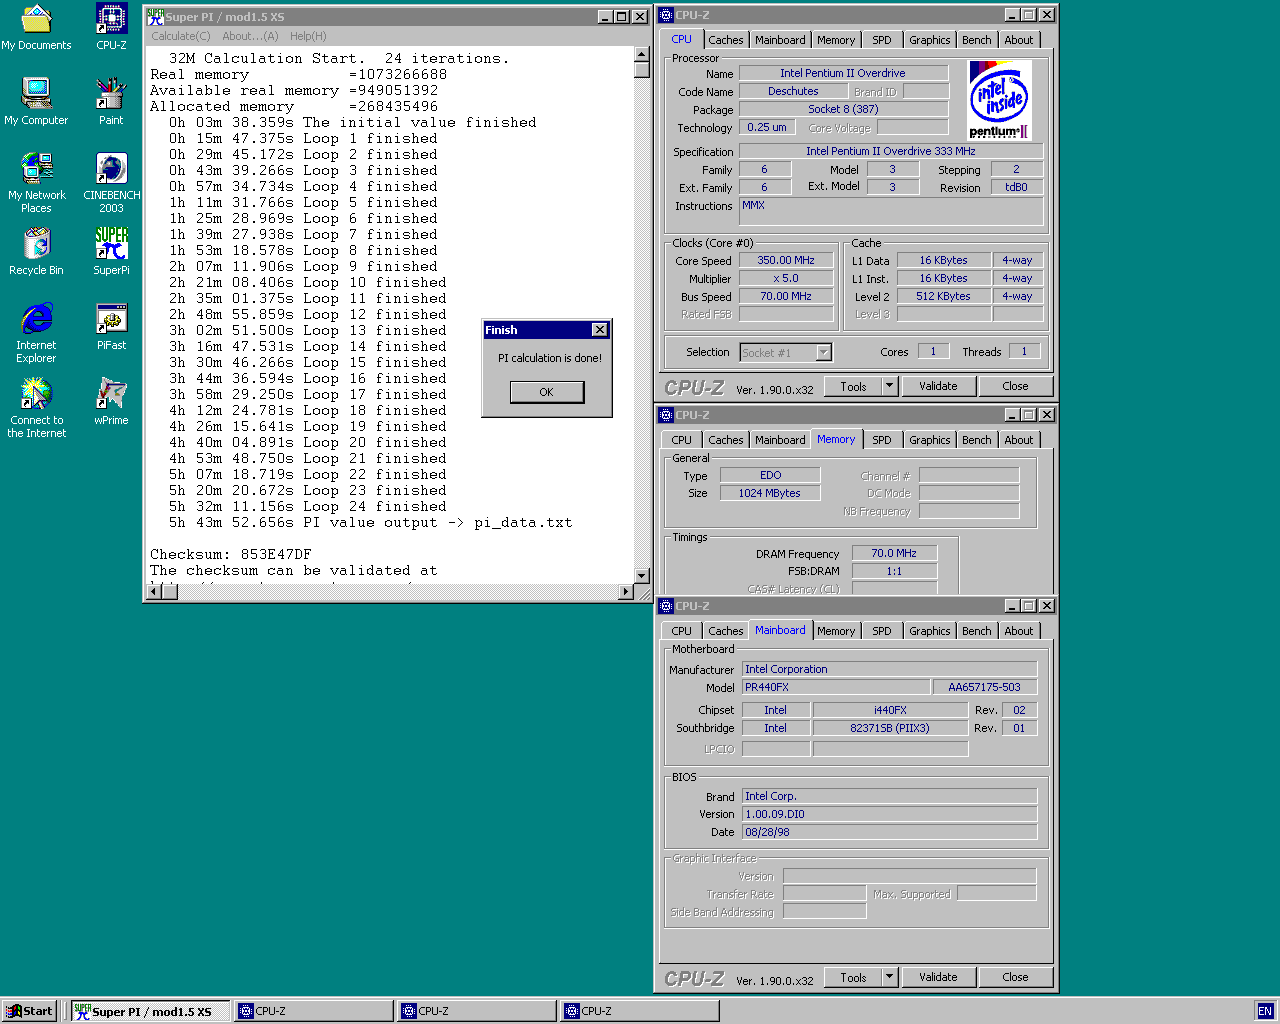1280x1024 pixels.
Task: Click Super PI horizontal scrollbar right arrow
Action: coord(626,592)
